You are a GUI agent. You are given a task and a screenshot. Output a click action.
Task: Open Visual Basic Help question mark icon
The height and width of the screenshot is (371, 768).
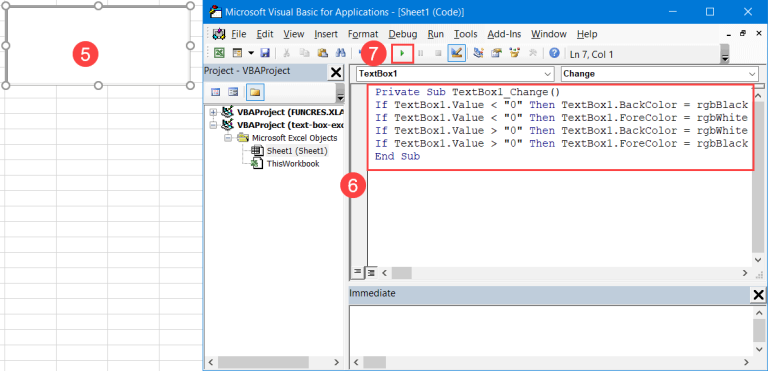[x=554, y=53]
